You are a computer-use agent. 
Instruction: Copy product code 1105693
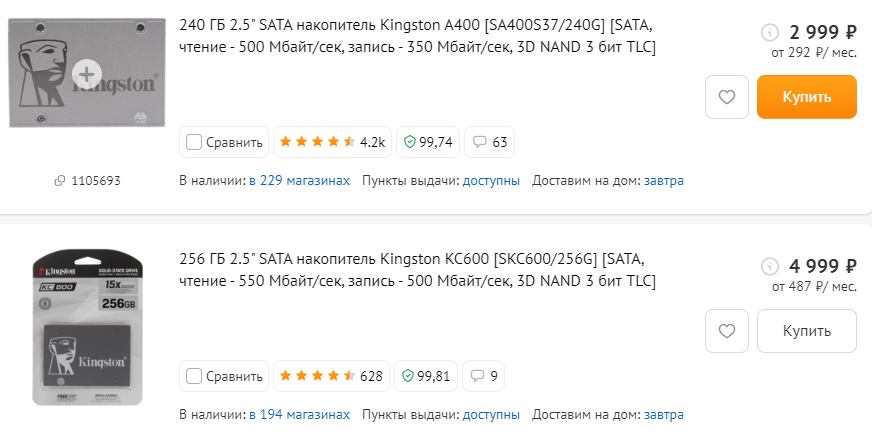coord(87,181)
